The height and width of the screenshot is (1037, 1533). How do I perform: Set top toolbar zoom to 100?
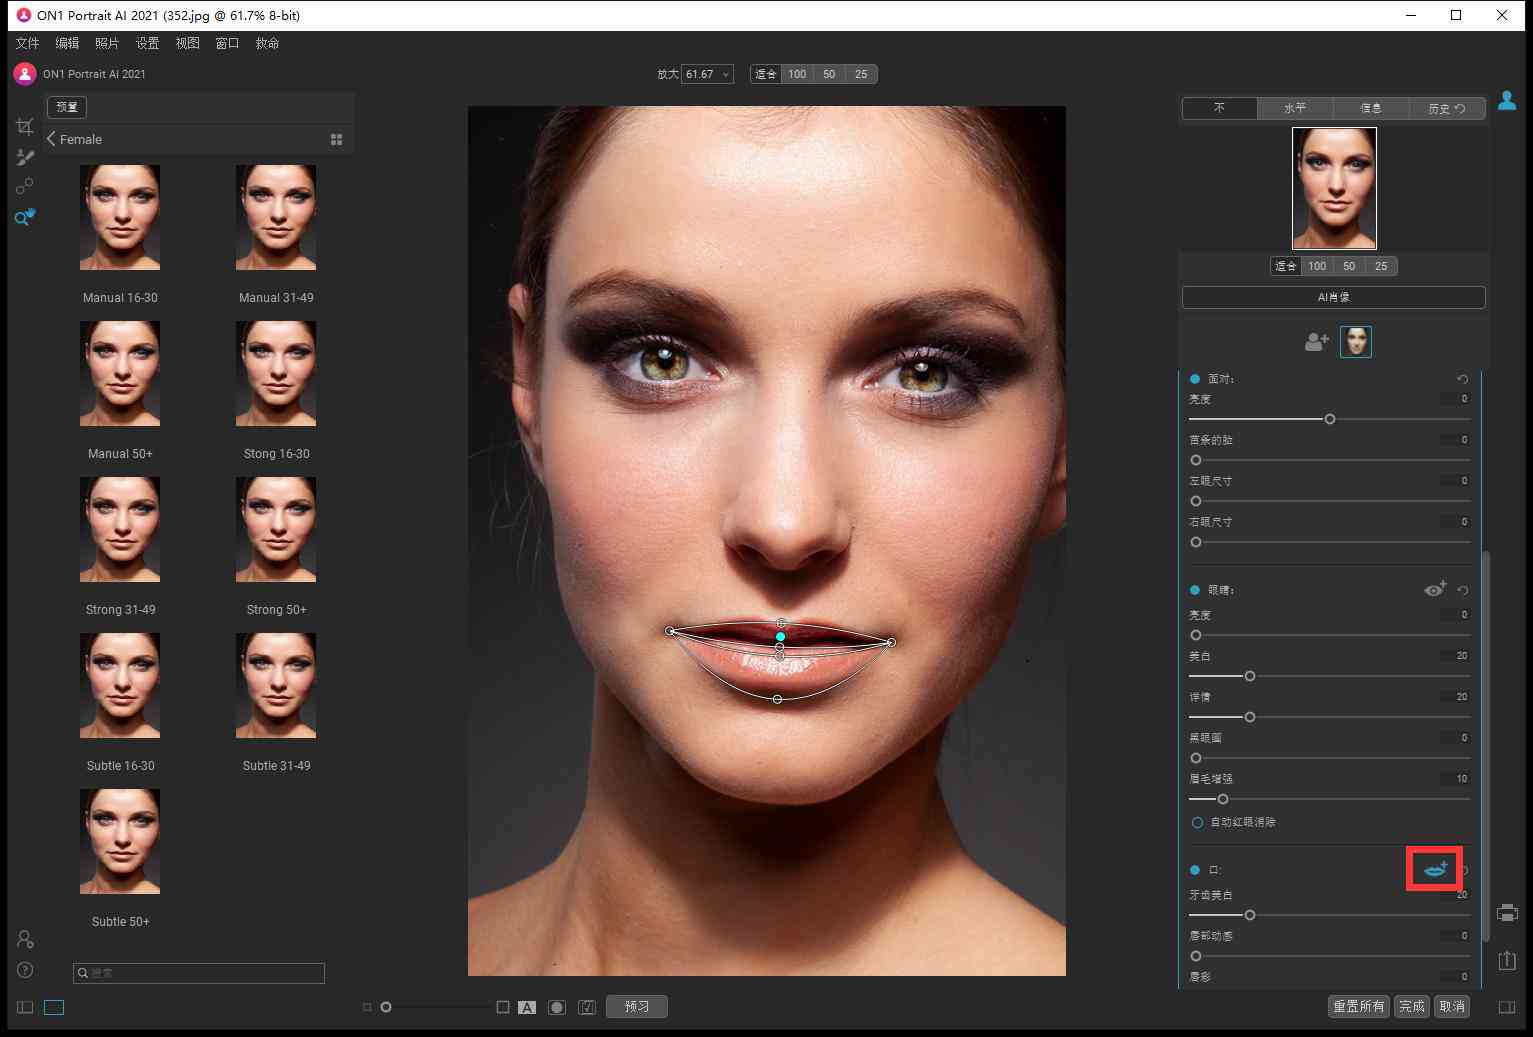coord(797,74)
